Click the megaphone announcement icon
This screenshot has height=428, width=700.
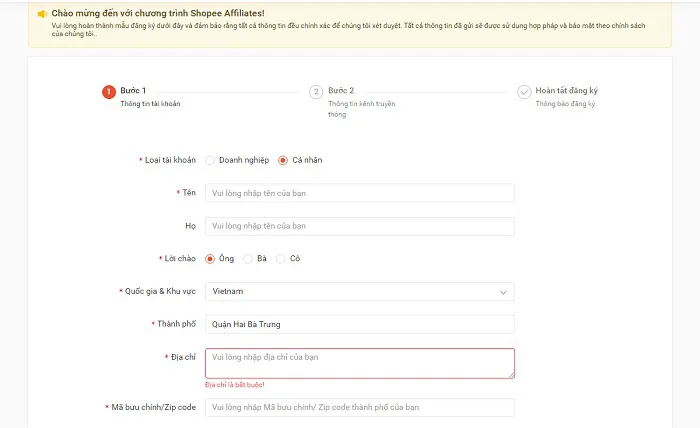(x=42, y=14)
